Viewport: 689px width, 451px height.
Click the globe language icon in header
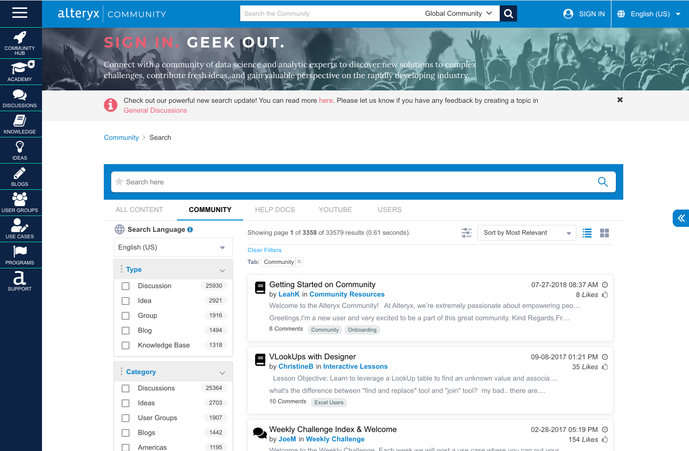pyautogui.click(x=621, y=14)
